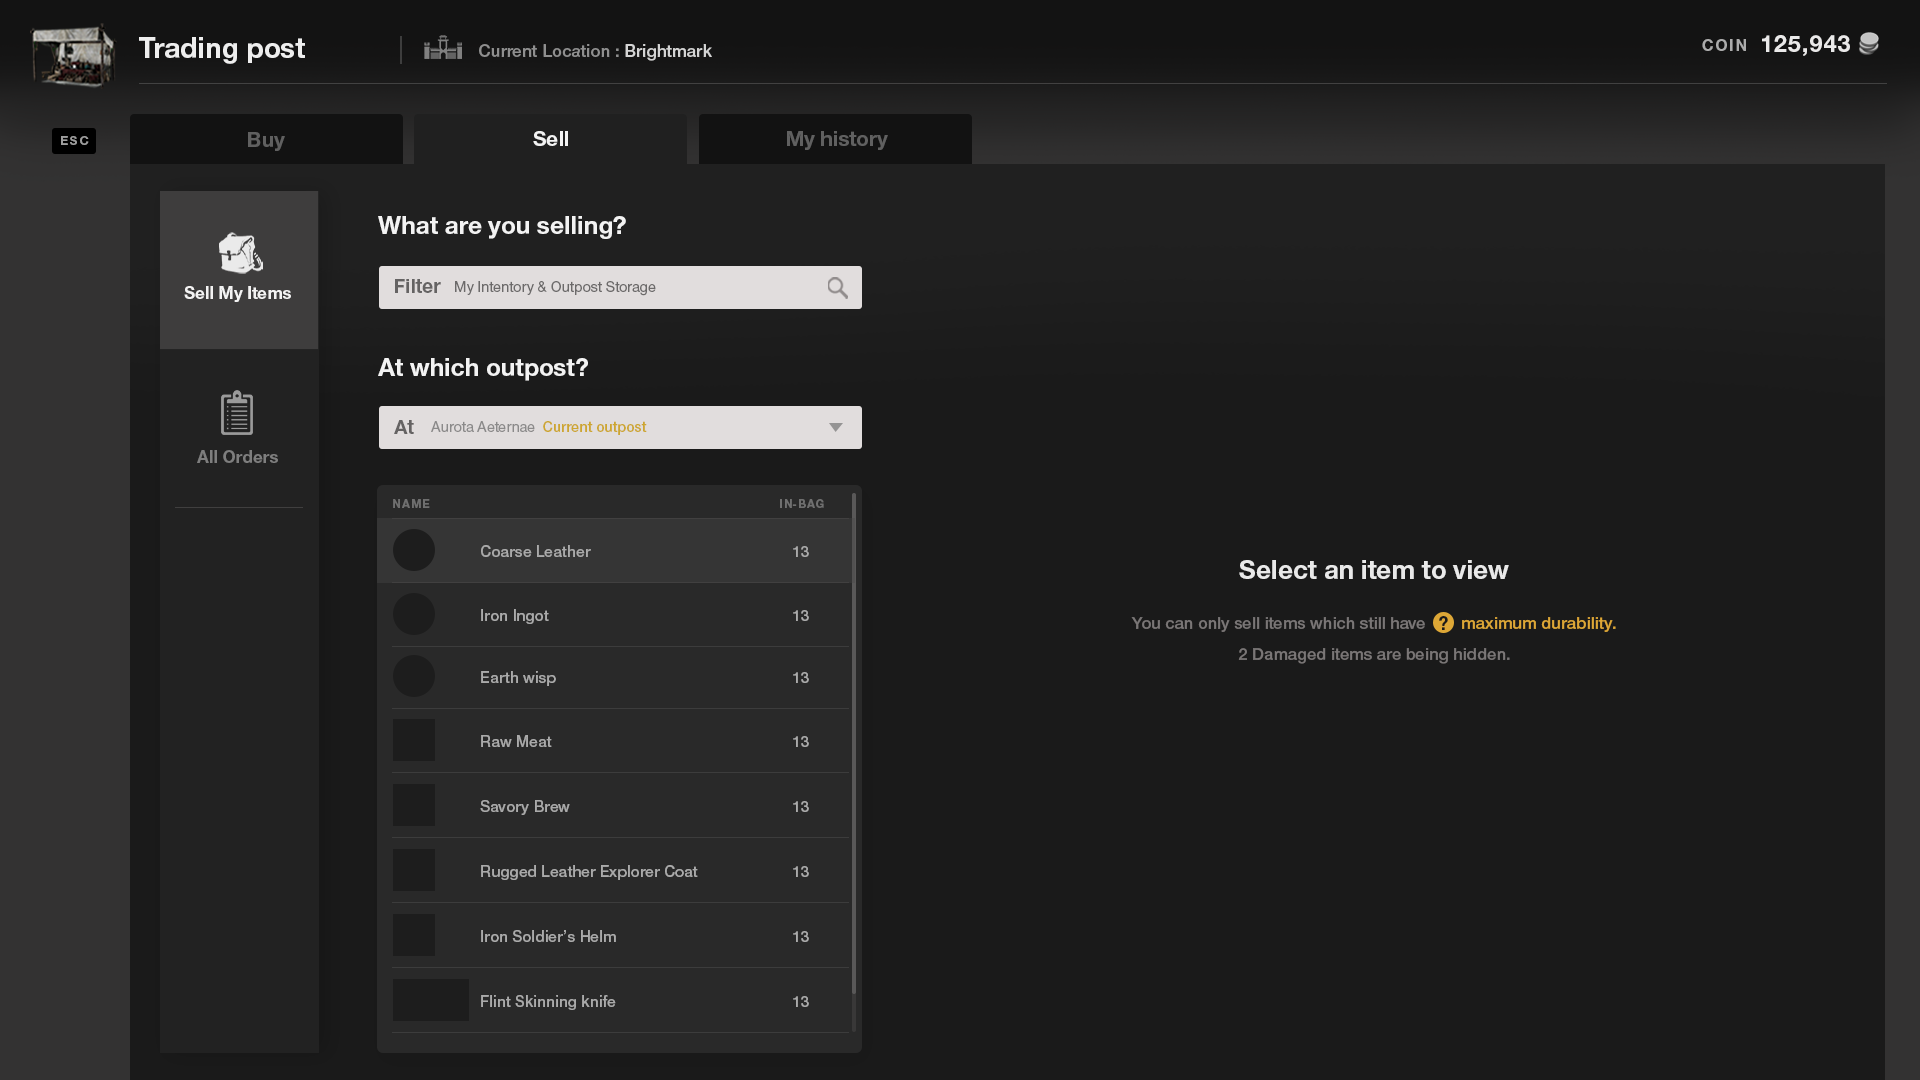
Task: Click the magnifier search icon in filter
Action: coord(837,288)
